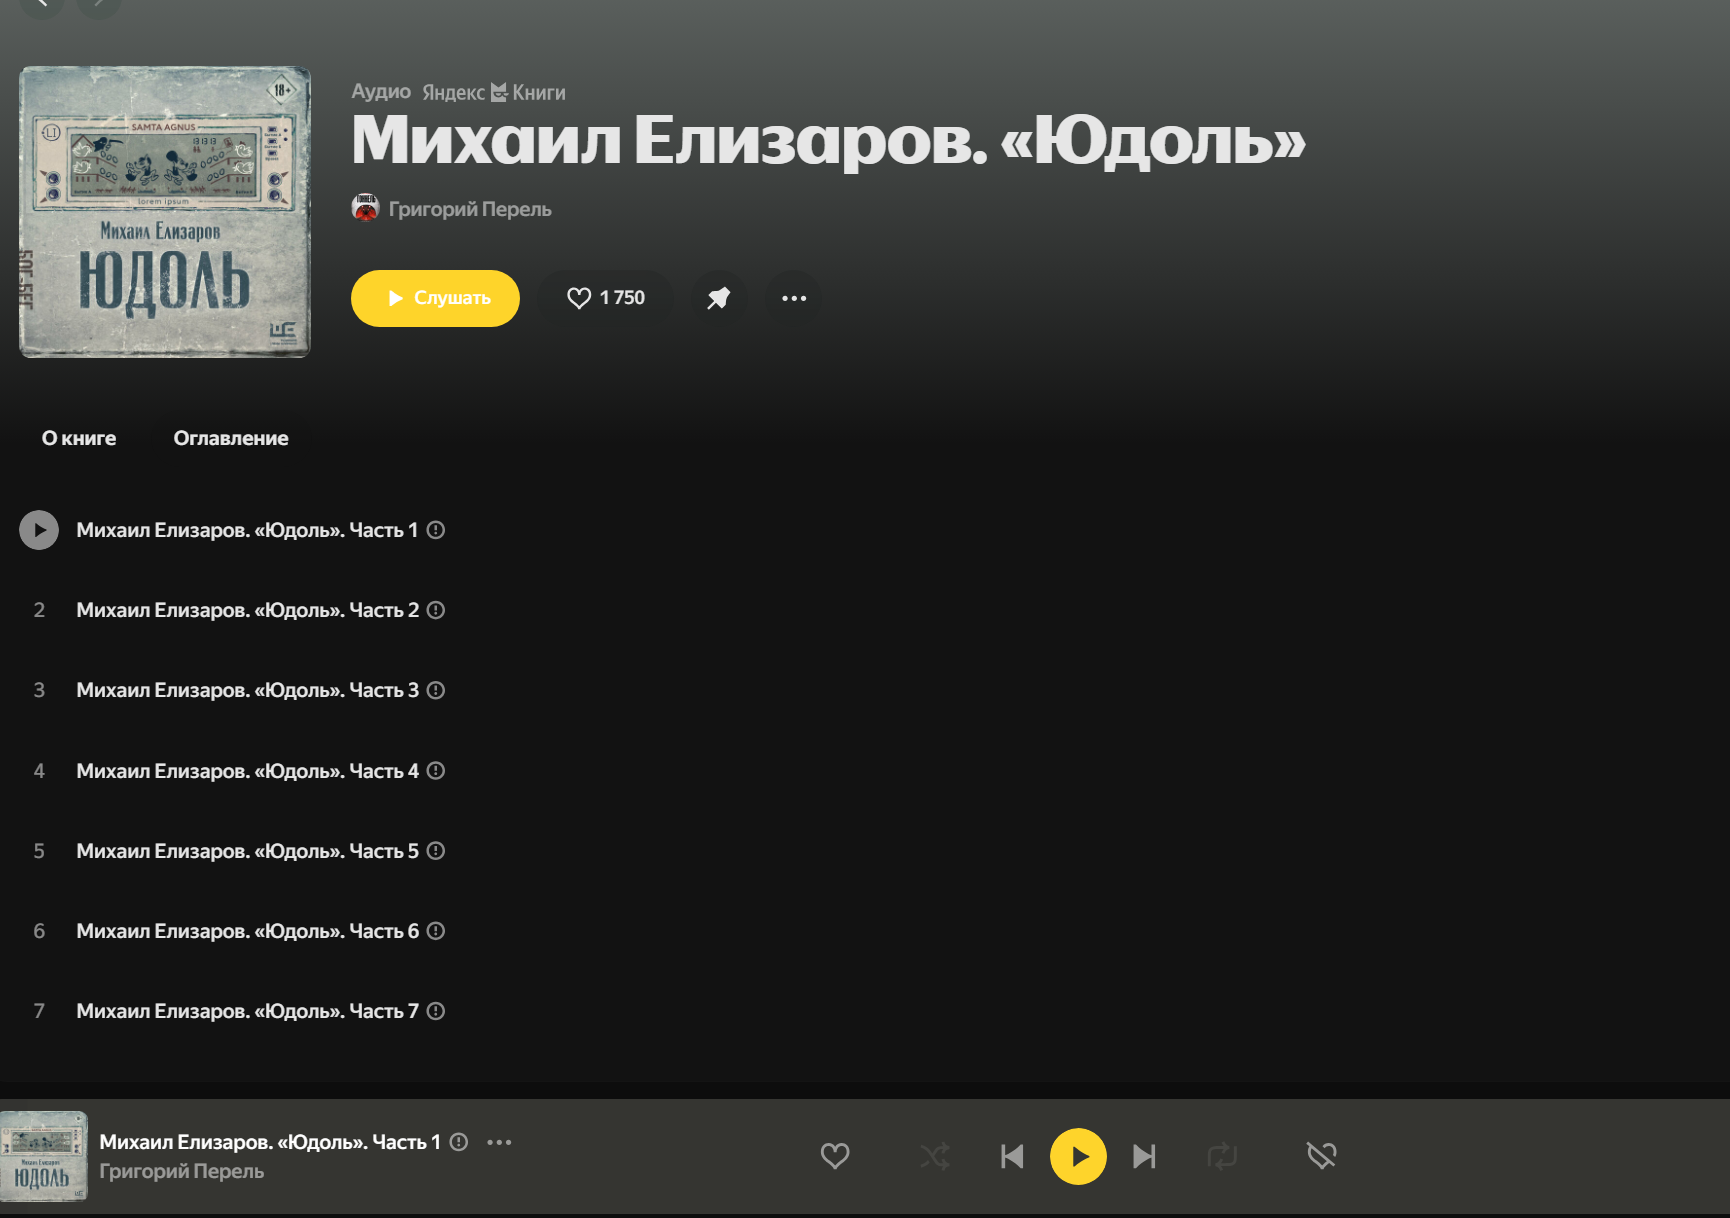Skip to the previous track

pyautogui.click(x=1012, y=1157)
